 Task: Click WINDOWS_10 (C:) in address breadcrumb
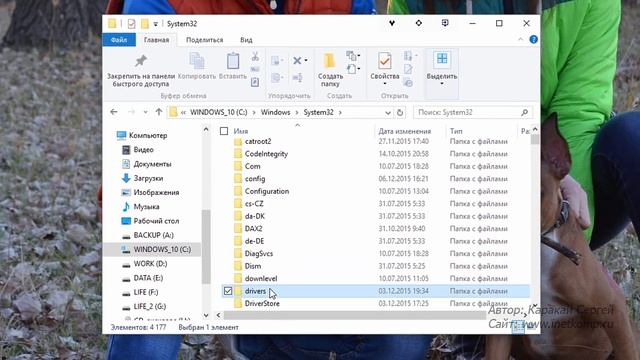coord(219,112)
